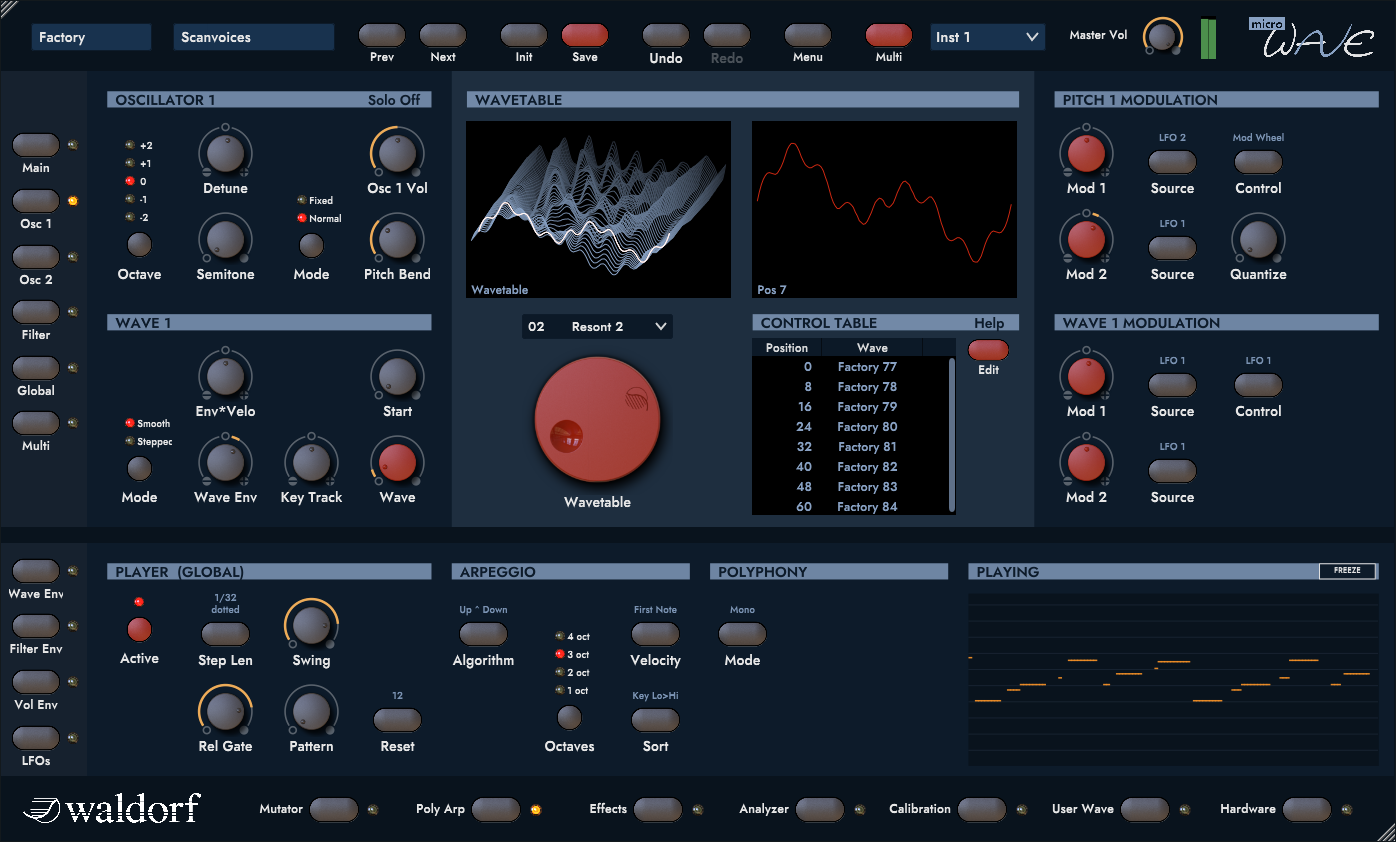The height and width of the screenshot is (842, 1396).
Task: Click the Key Track knob
Action: tap(311, 462)
